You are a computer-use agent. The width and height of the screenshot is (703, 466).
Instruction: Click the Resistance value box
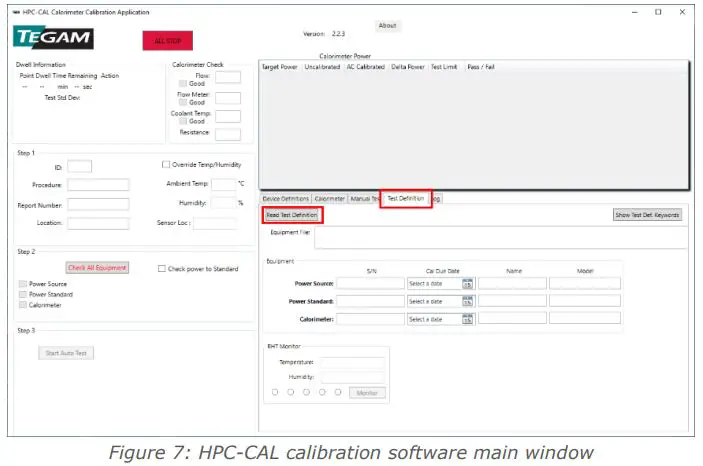tap(228, 134)
